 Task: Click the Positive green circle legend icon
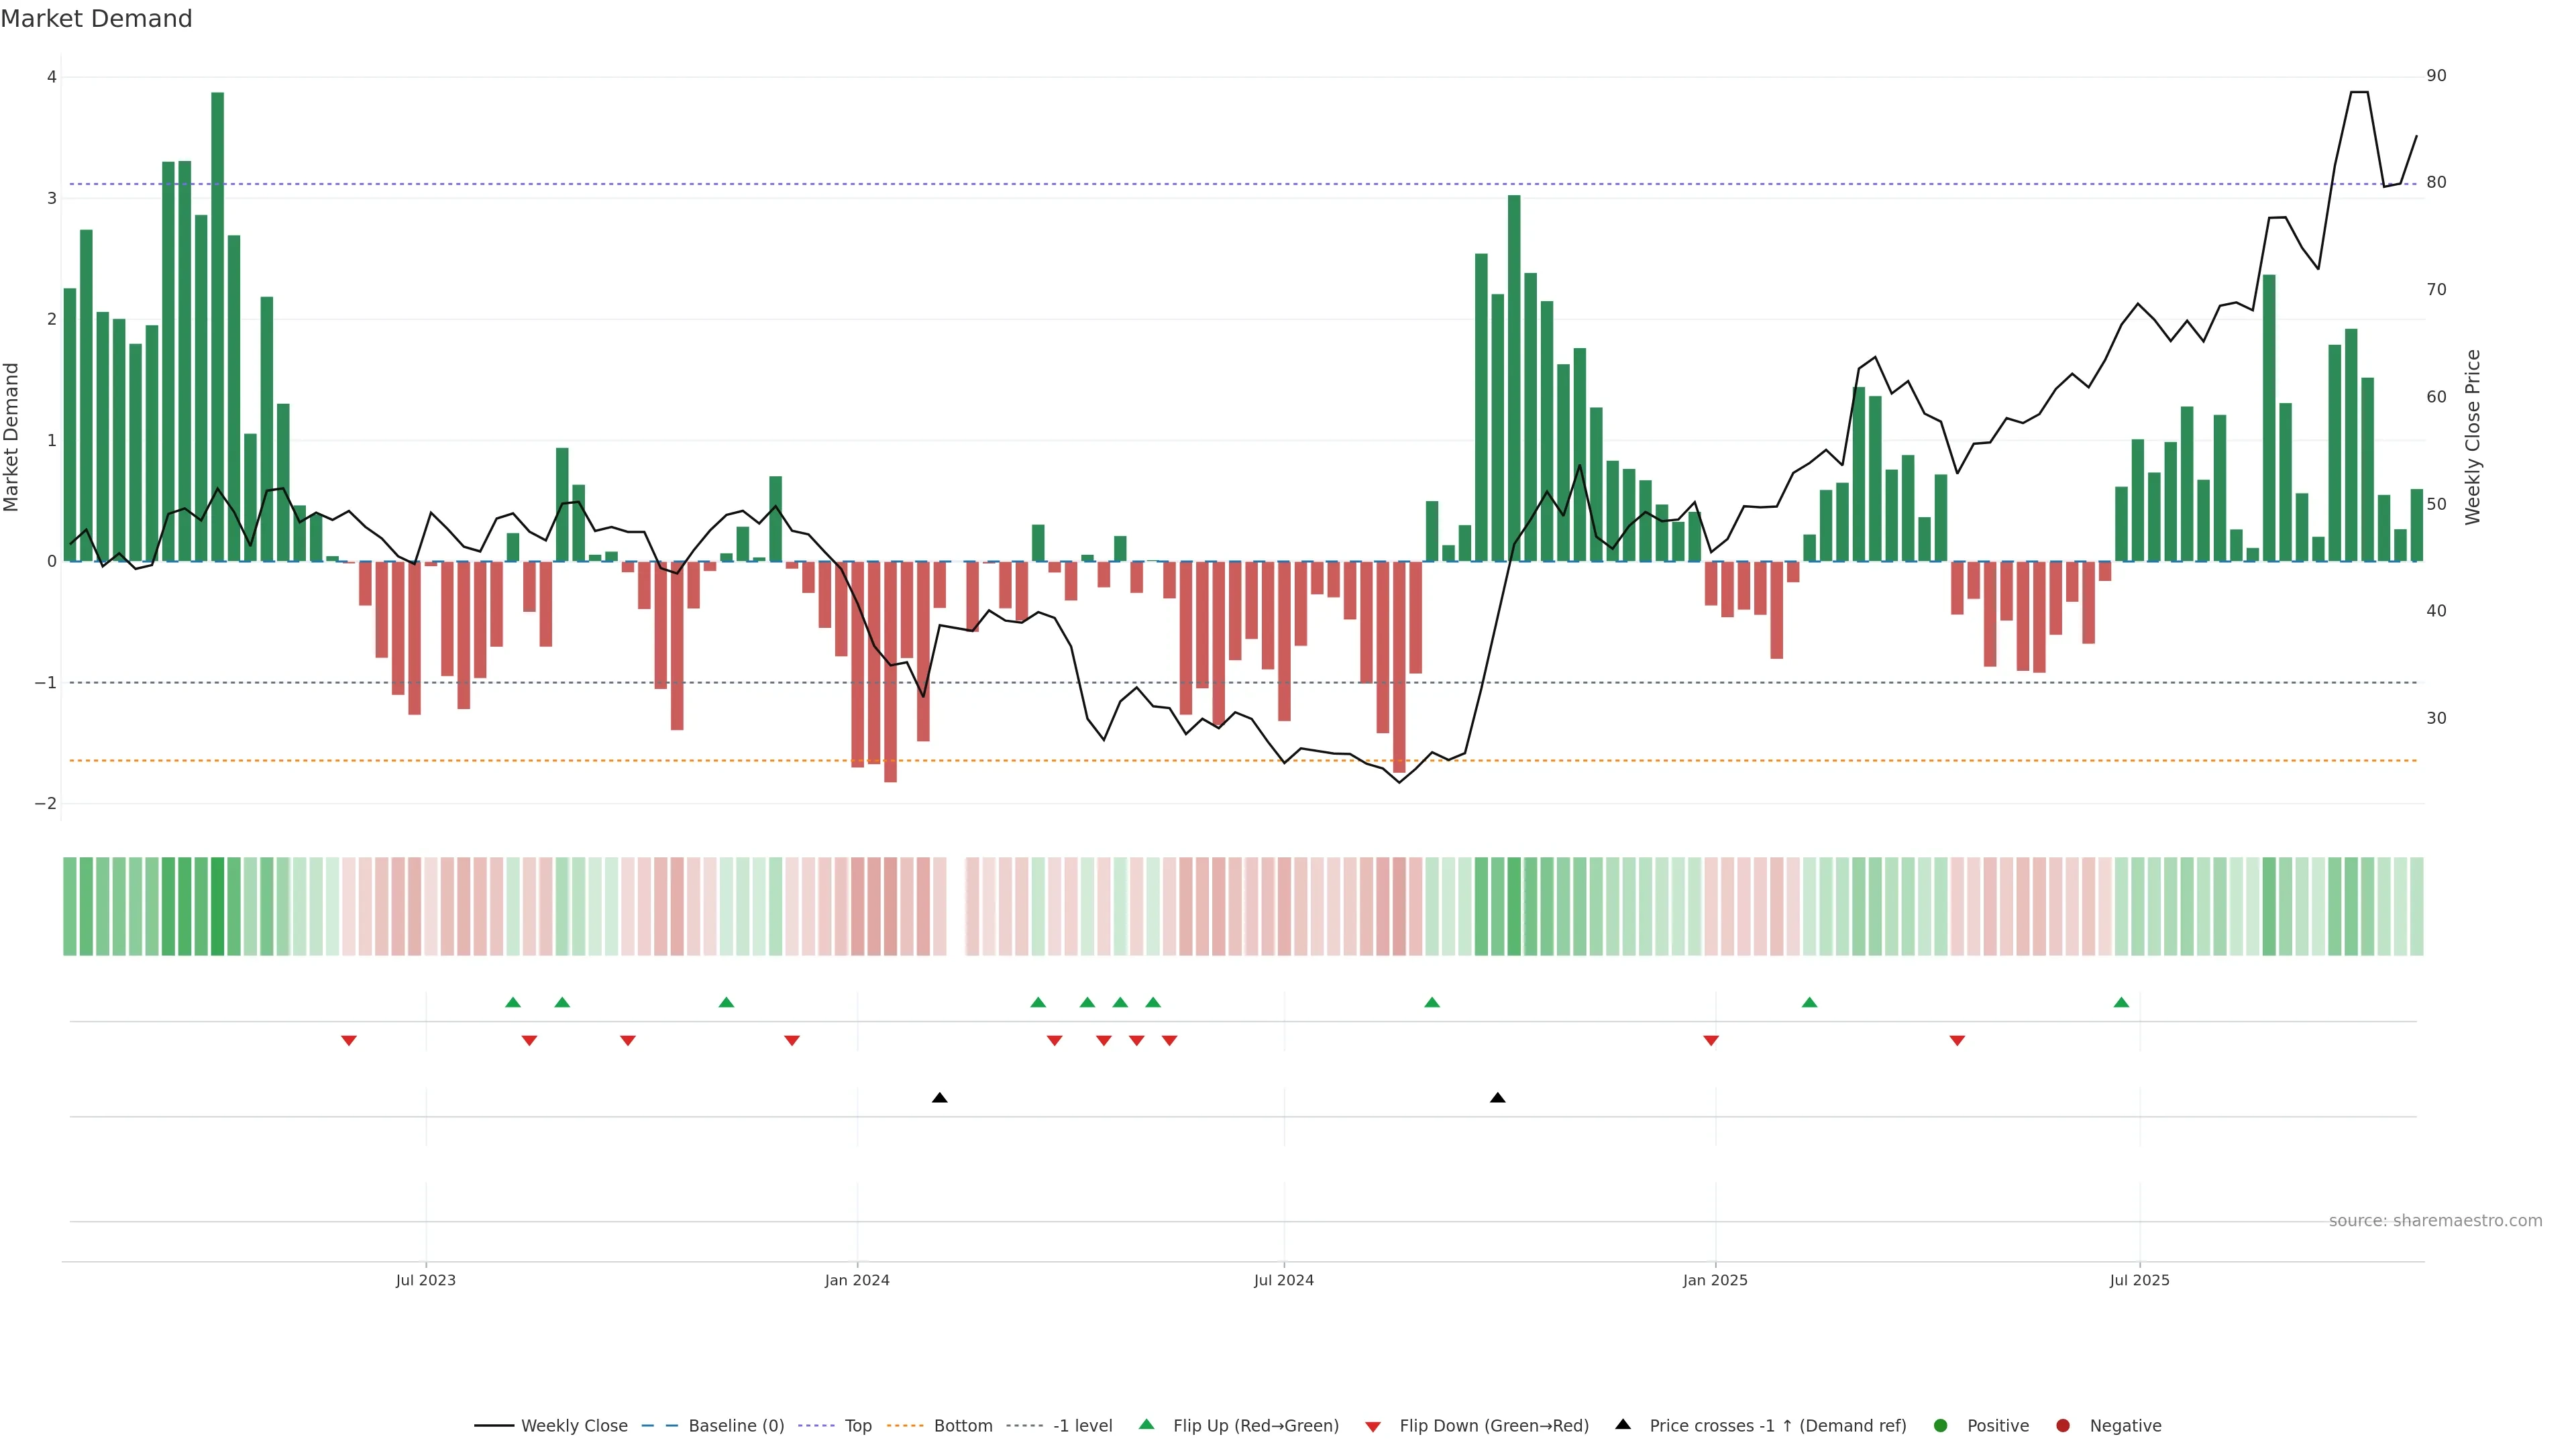point(1941,1426)
